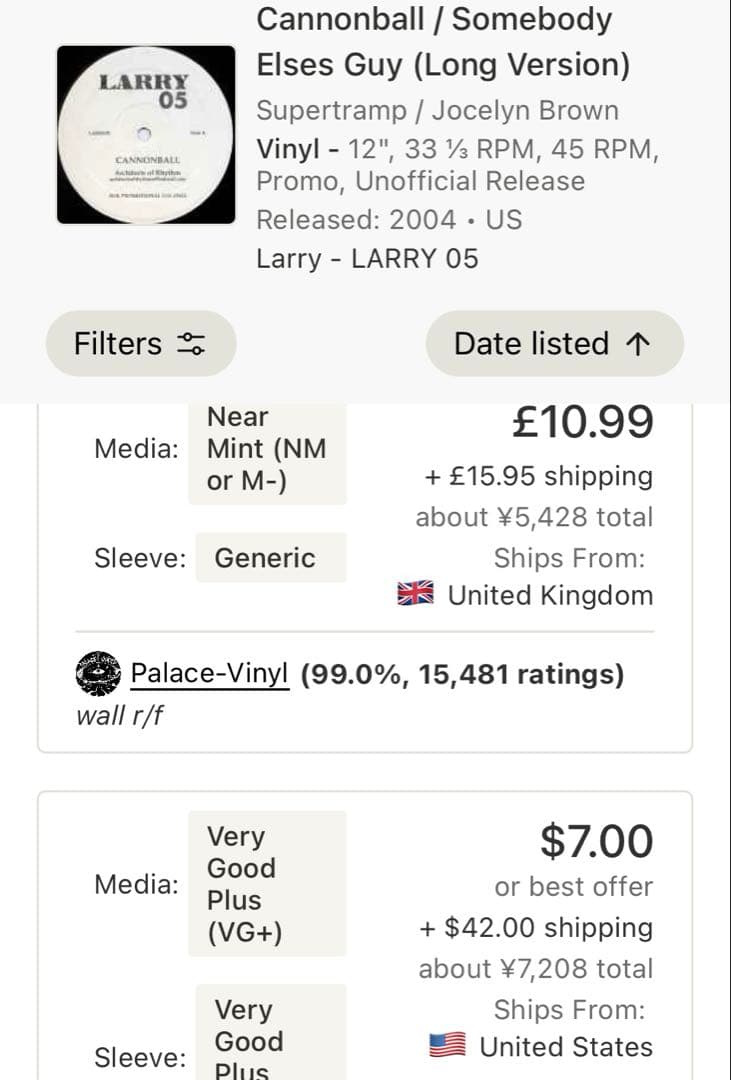
Task: Open Palace-Vinyl seller profile link
Action: (x=210, y=674)
